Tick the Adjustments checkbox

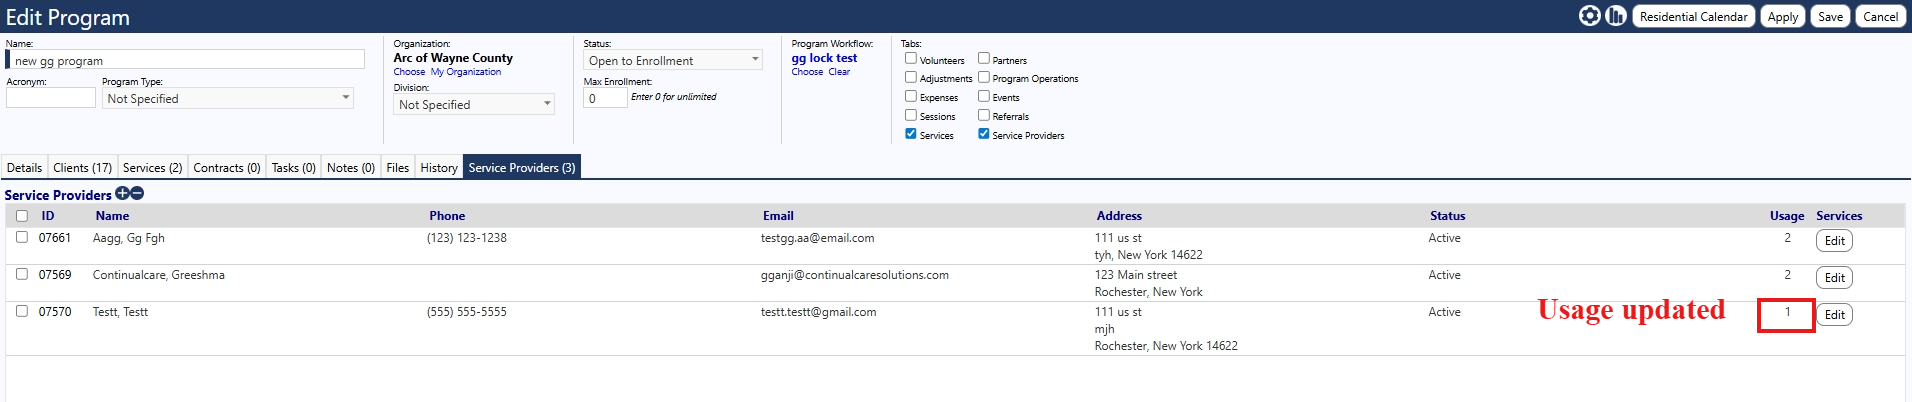911,77
